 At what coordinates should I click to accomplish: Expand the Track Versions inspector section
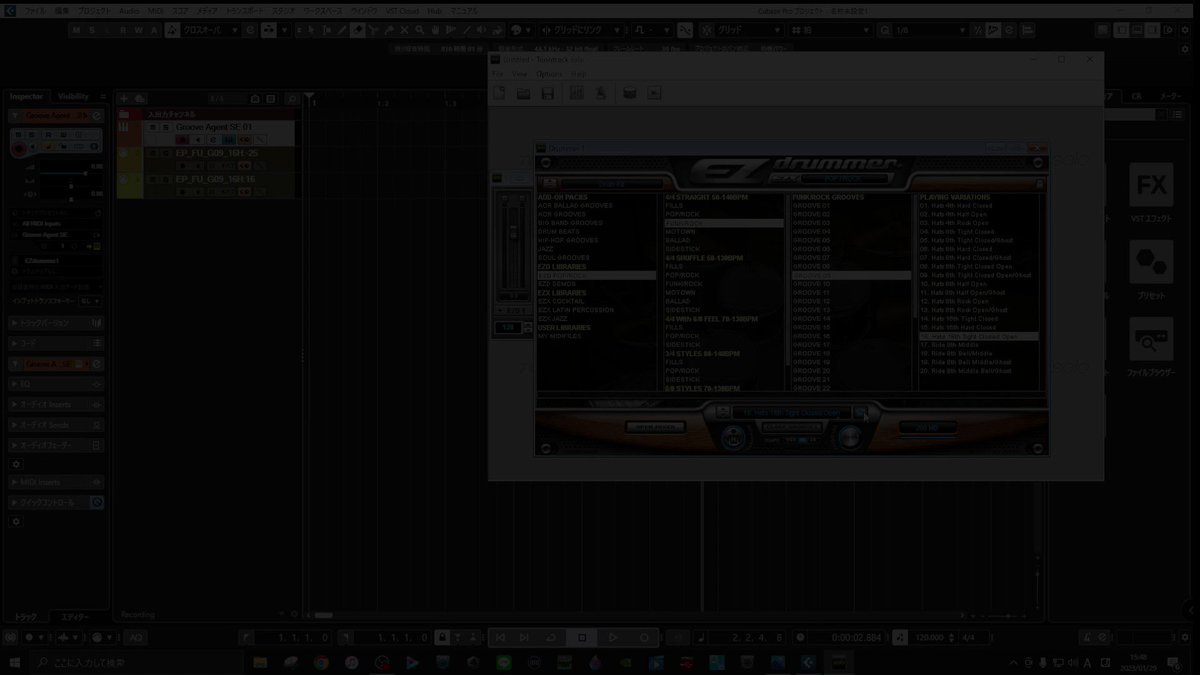point(56,323)
